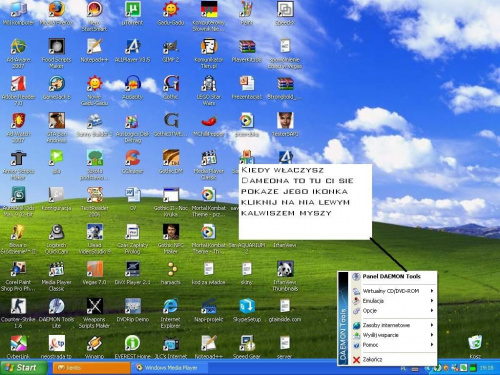Switch to Windows Media Player taskbar button
500x375 pixels.
click(x=170, y=368)
